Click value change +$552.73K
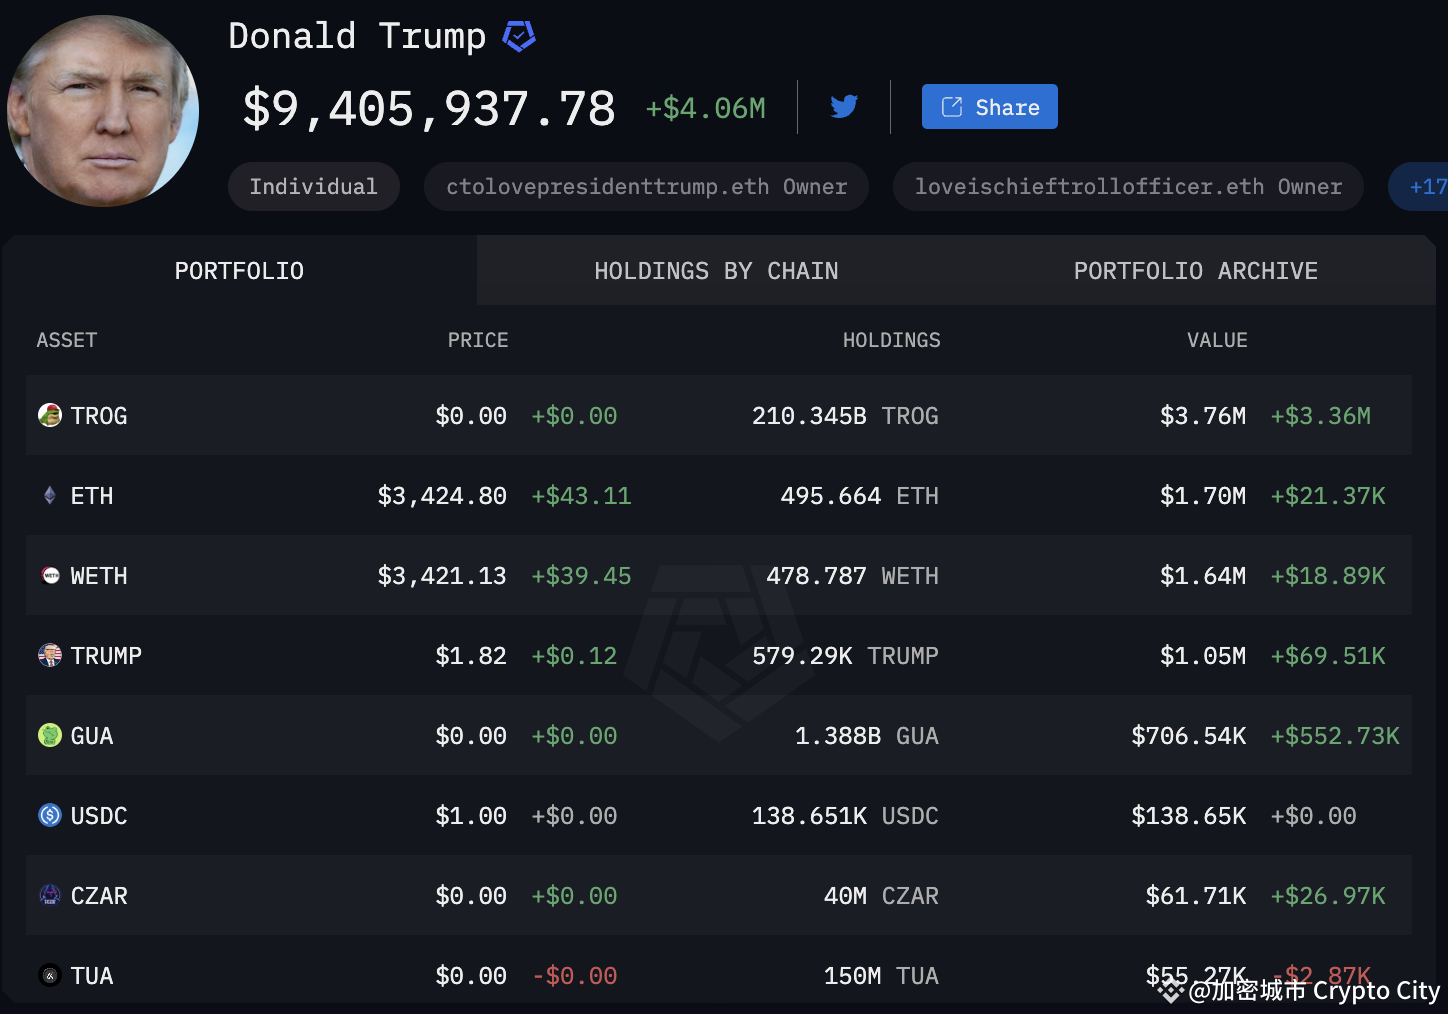The height and width of the screenshot is (1014, 1448). coord(1335,736)
